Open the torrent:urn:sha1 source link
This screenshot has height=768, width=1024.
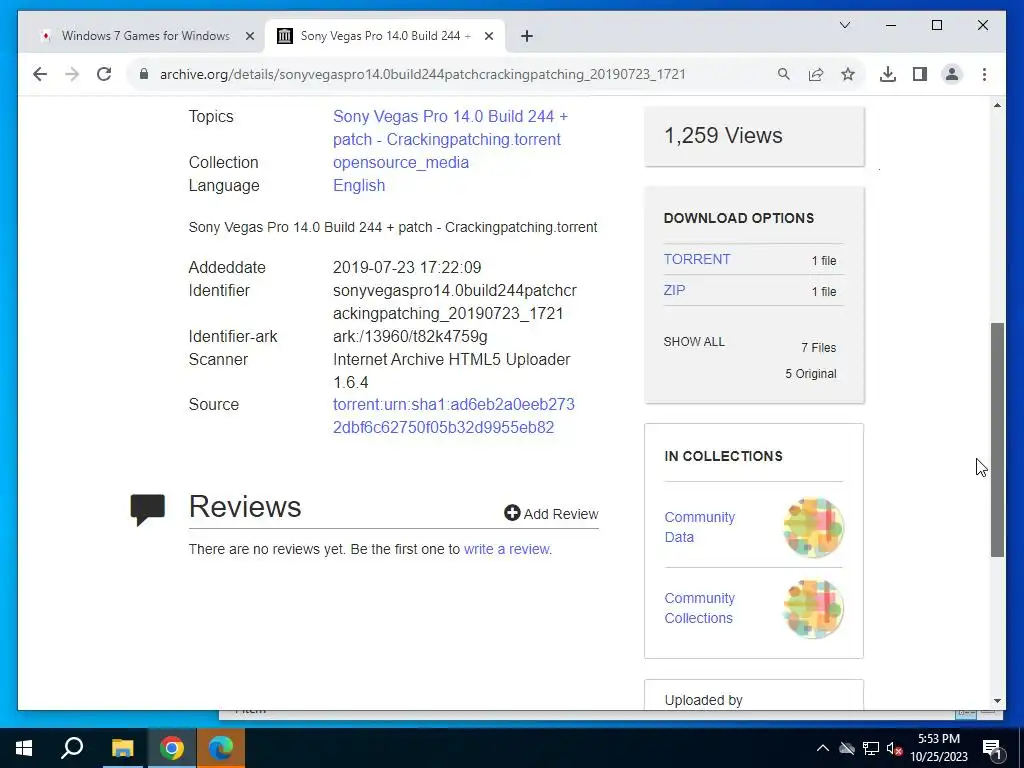[453, 415]
